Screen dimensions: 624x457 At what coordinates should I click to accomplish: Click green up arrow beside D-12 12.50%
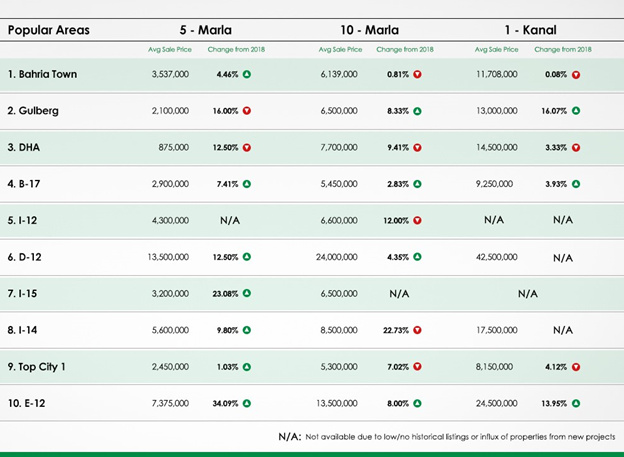coord(247,257)
